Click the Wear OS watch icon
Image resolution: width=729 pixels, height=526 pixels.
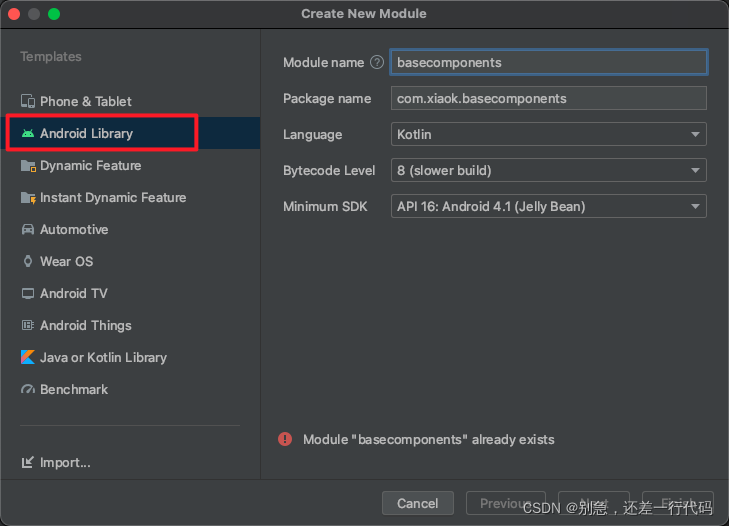[x=28, y=261]
